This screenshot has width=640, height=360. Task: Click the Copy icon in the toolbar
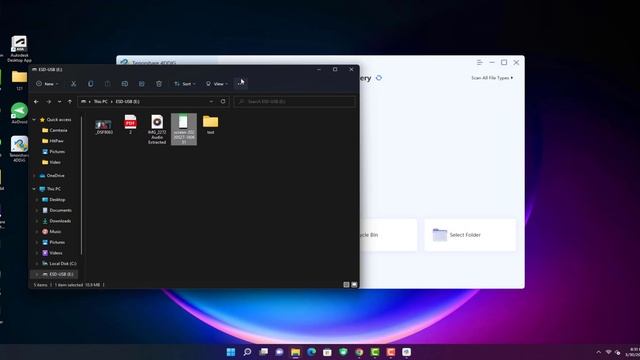(91, 84)
